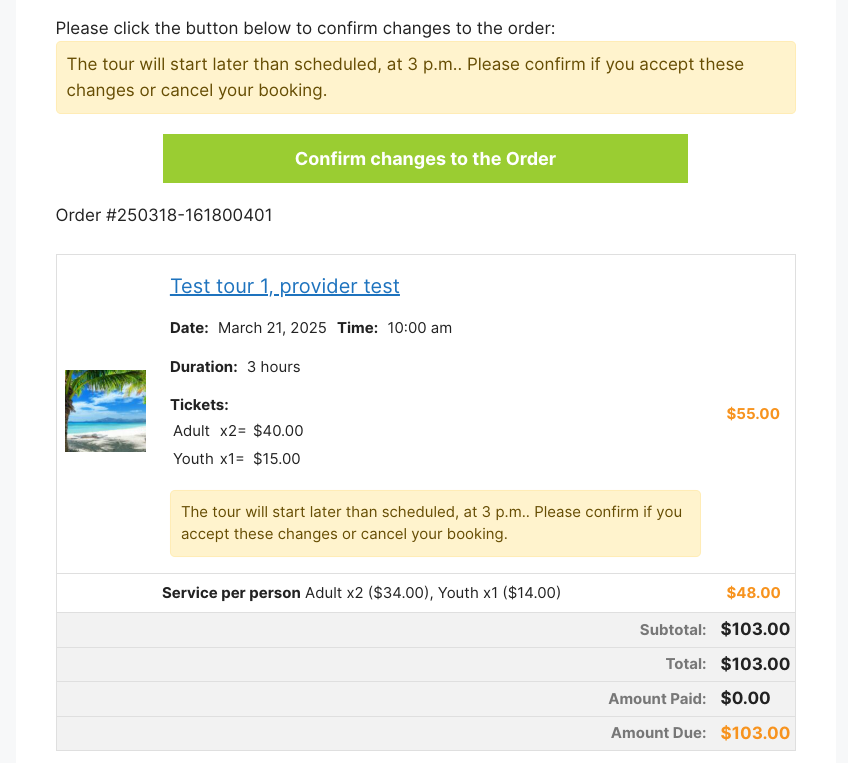
Task: Click the Amount Paid $0.00 value
Action: pos(745,698)
